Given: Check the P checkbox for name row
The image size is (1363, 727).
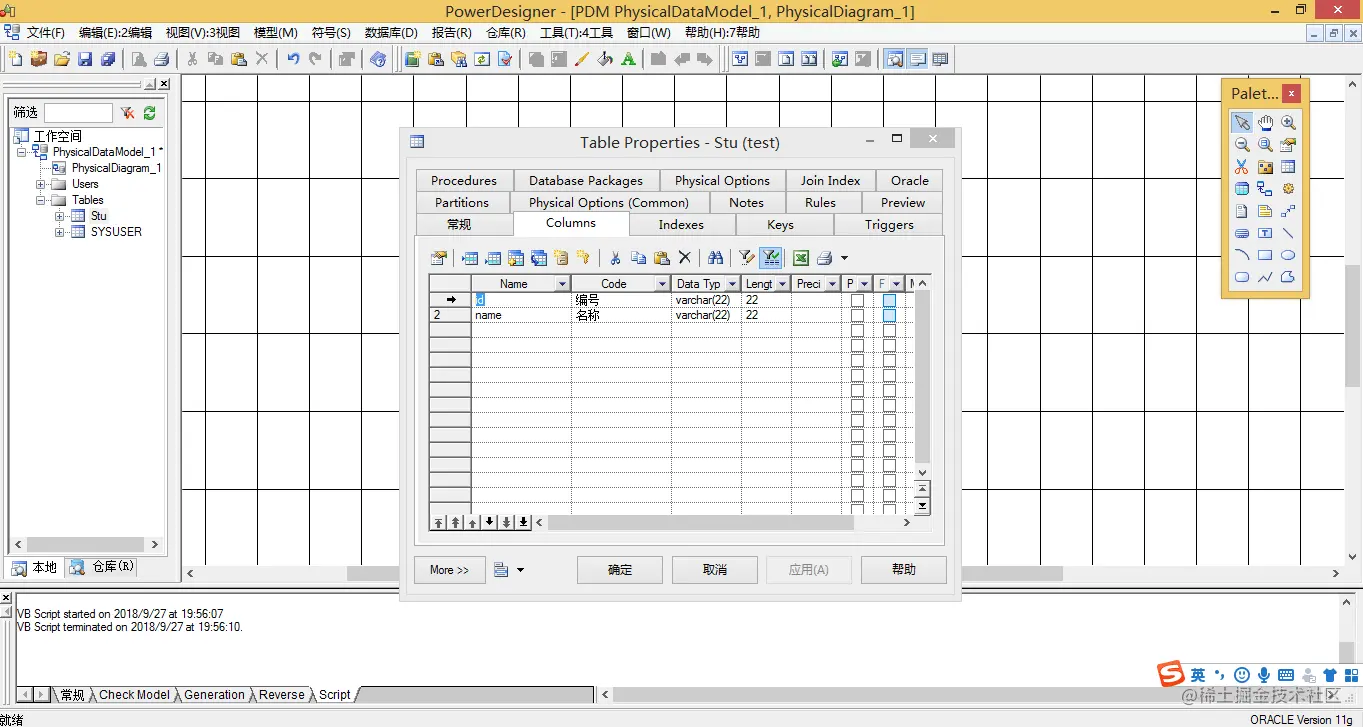Looking at the screenshot, I should pyautogui.click(x=857, y=315).
